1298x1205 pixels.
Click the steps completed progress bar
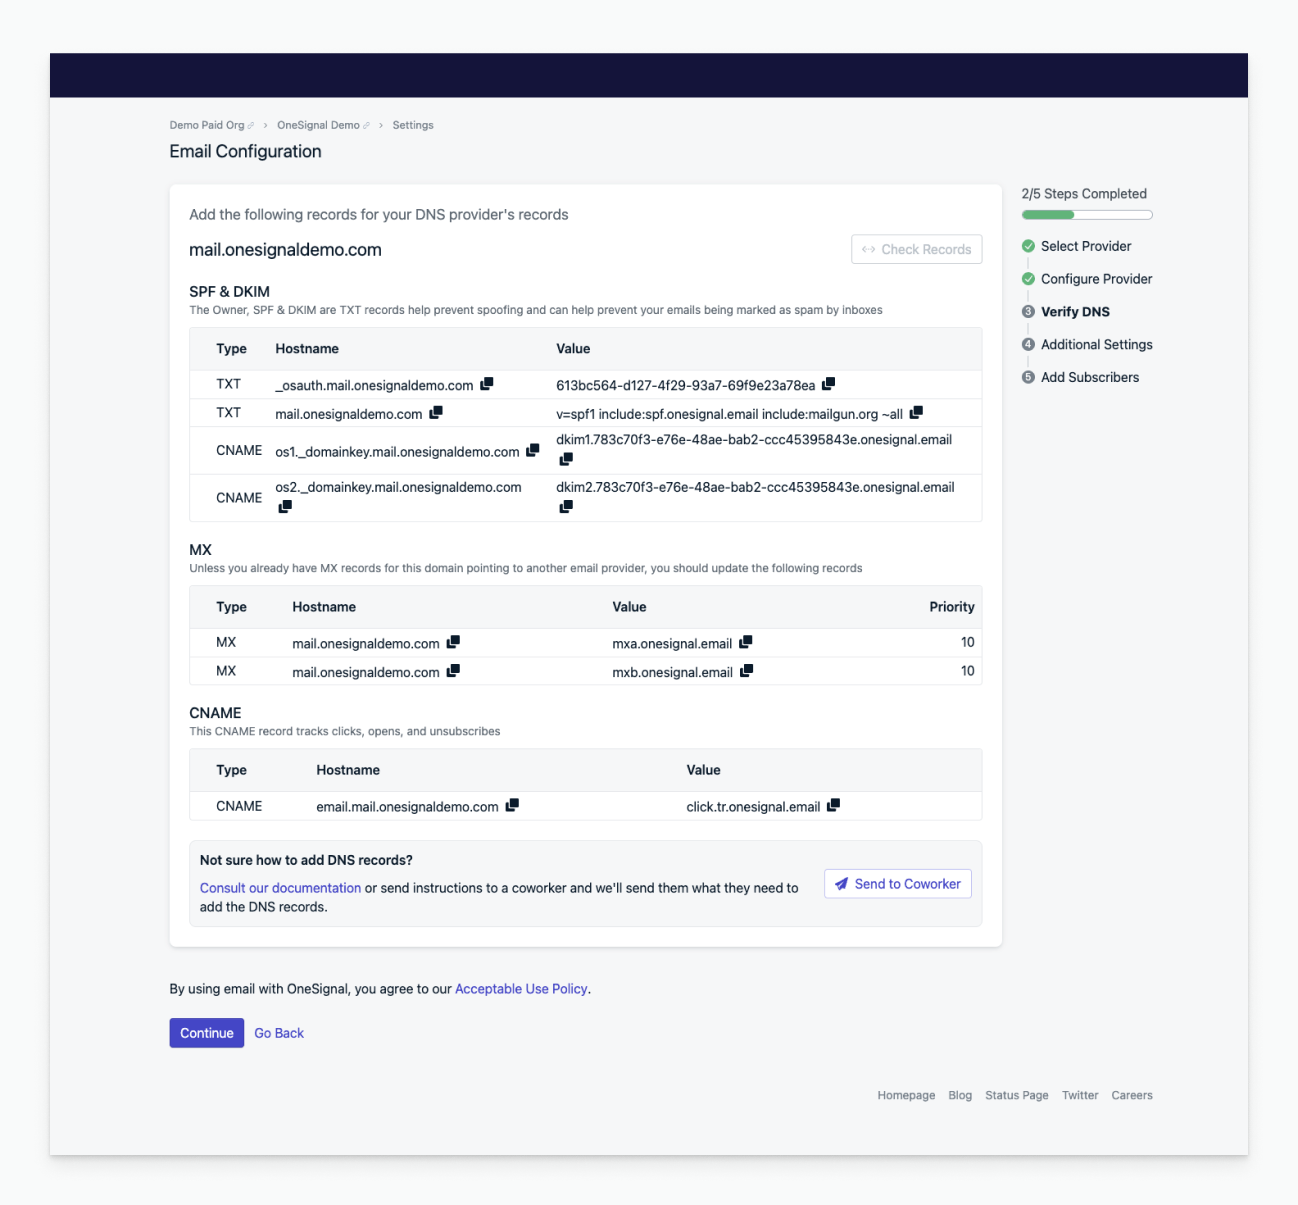click(1087, 215)
